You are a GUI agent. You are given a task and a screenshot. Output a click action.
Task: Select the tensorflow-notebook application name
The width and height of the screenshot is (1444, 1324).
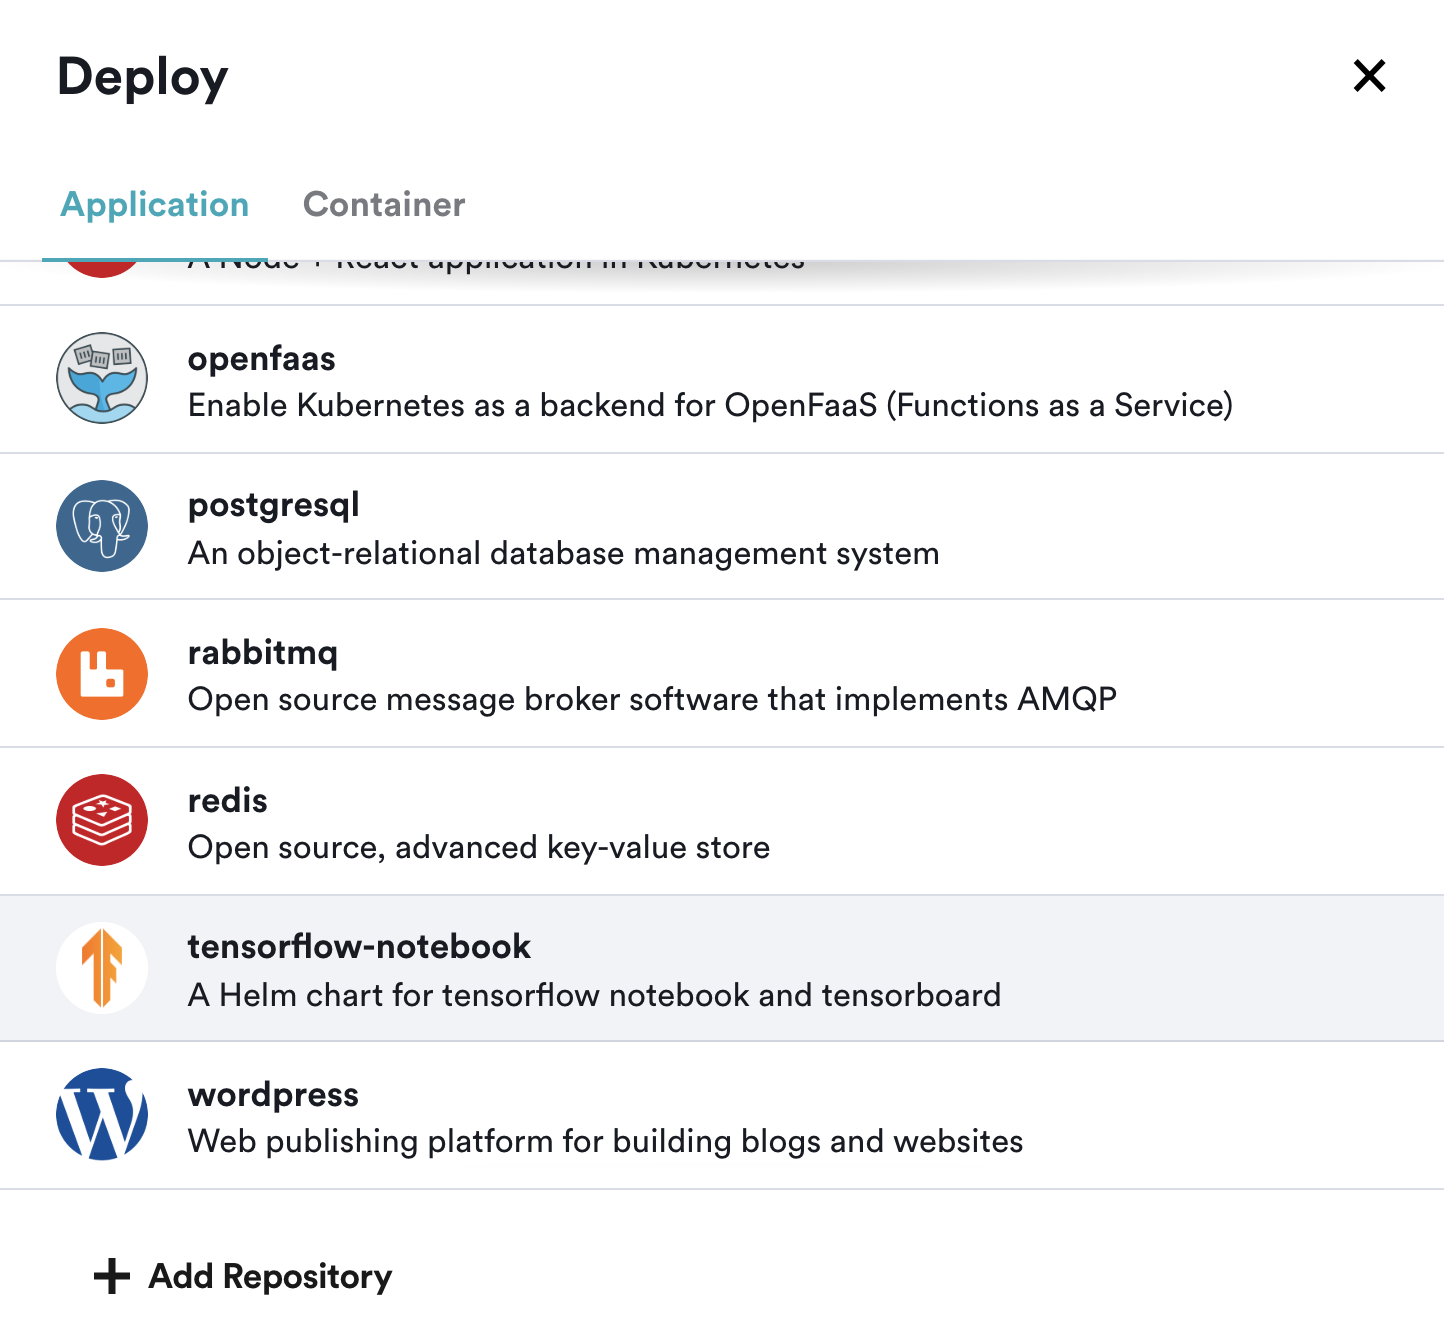tap(360, 947)
